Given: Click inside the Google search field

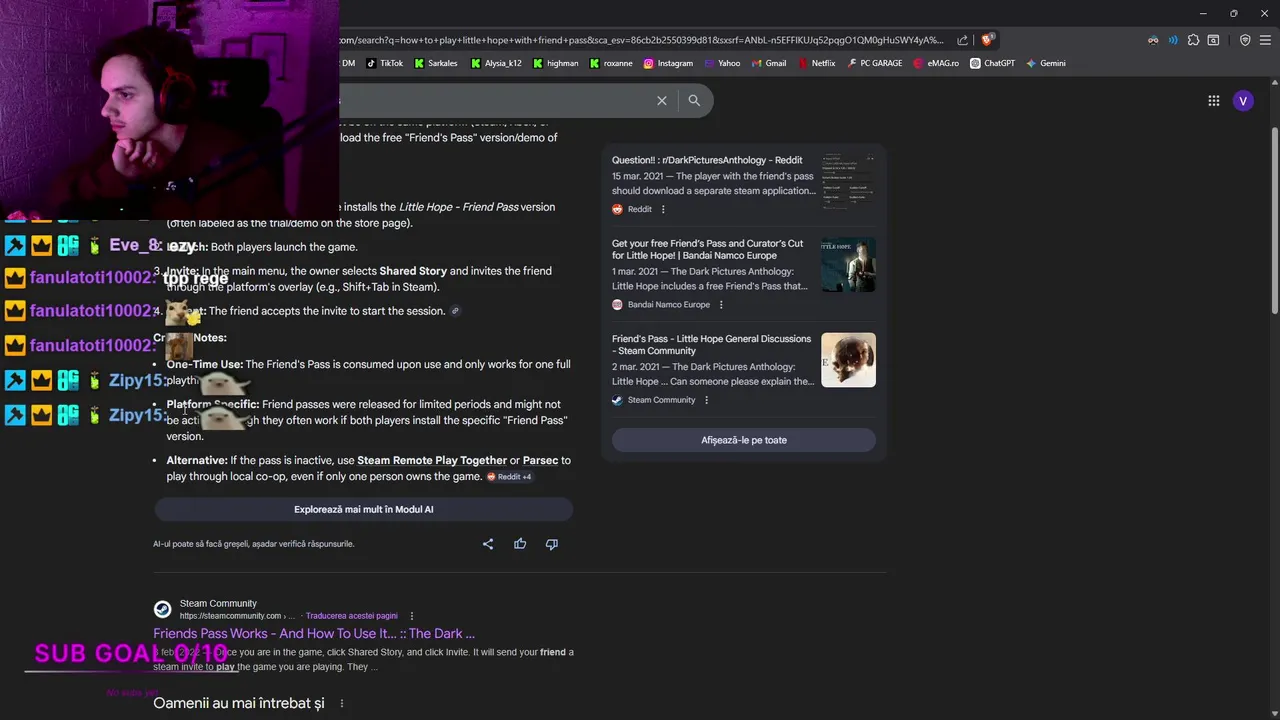Looking at the screenshot, I should [495, 100].
